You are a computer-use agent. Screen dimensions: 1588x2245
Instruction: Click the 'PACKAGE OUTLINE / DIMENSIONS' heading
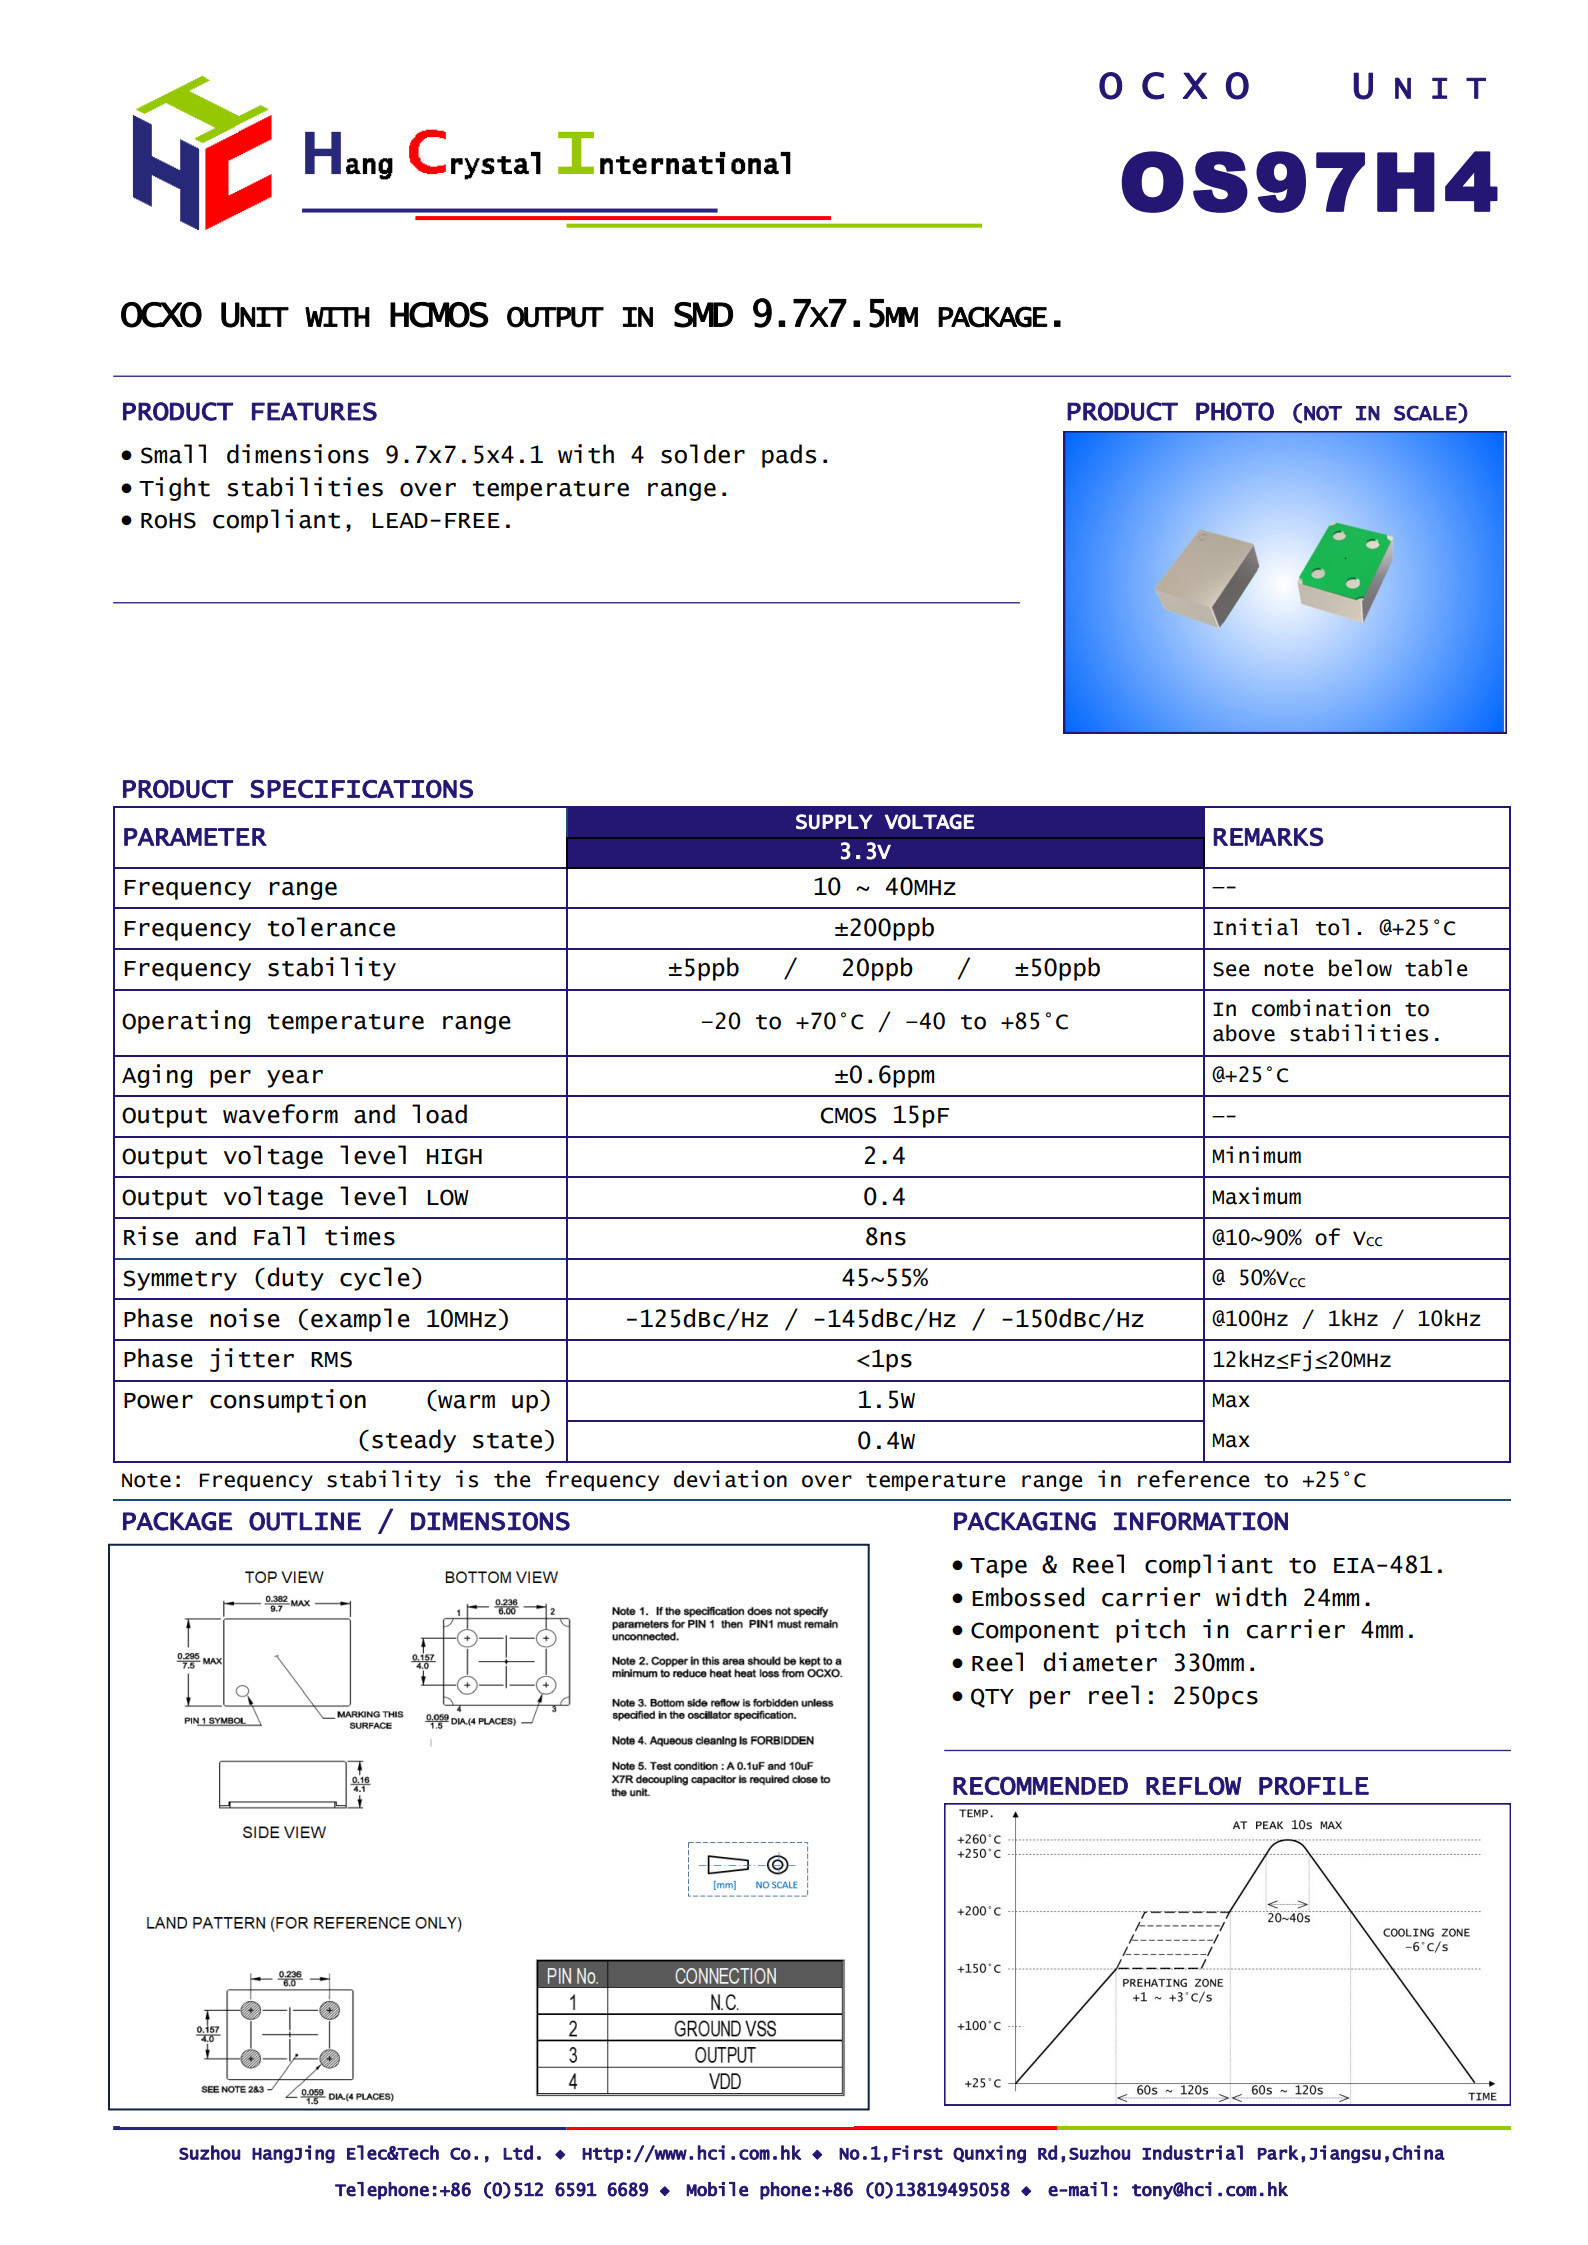(x=345, y=1522)
